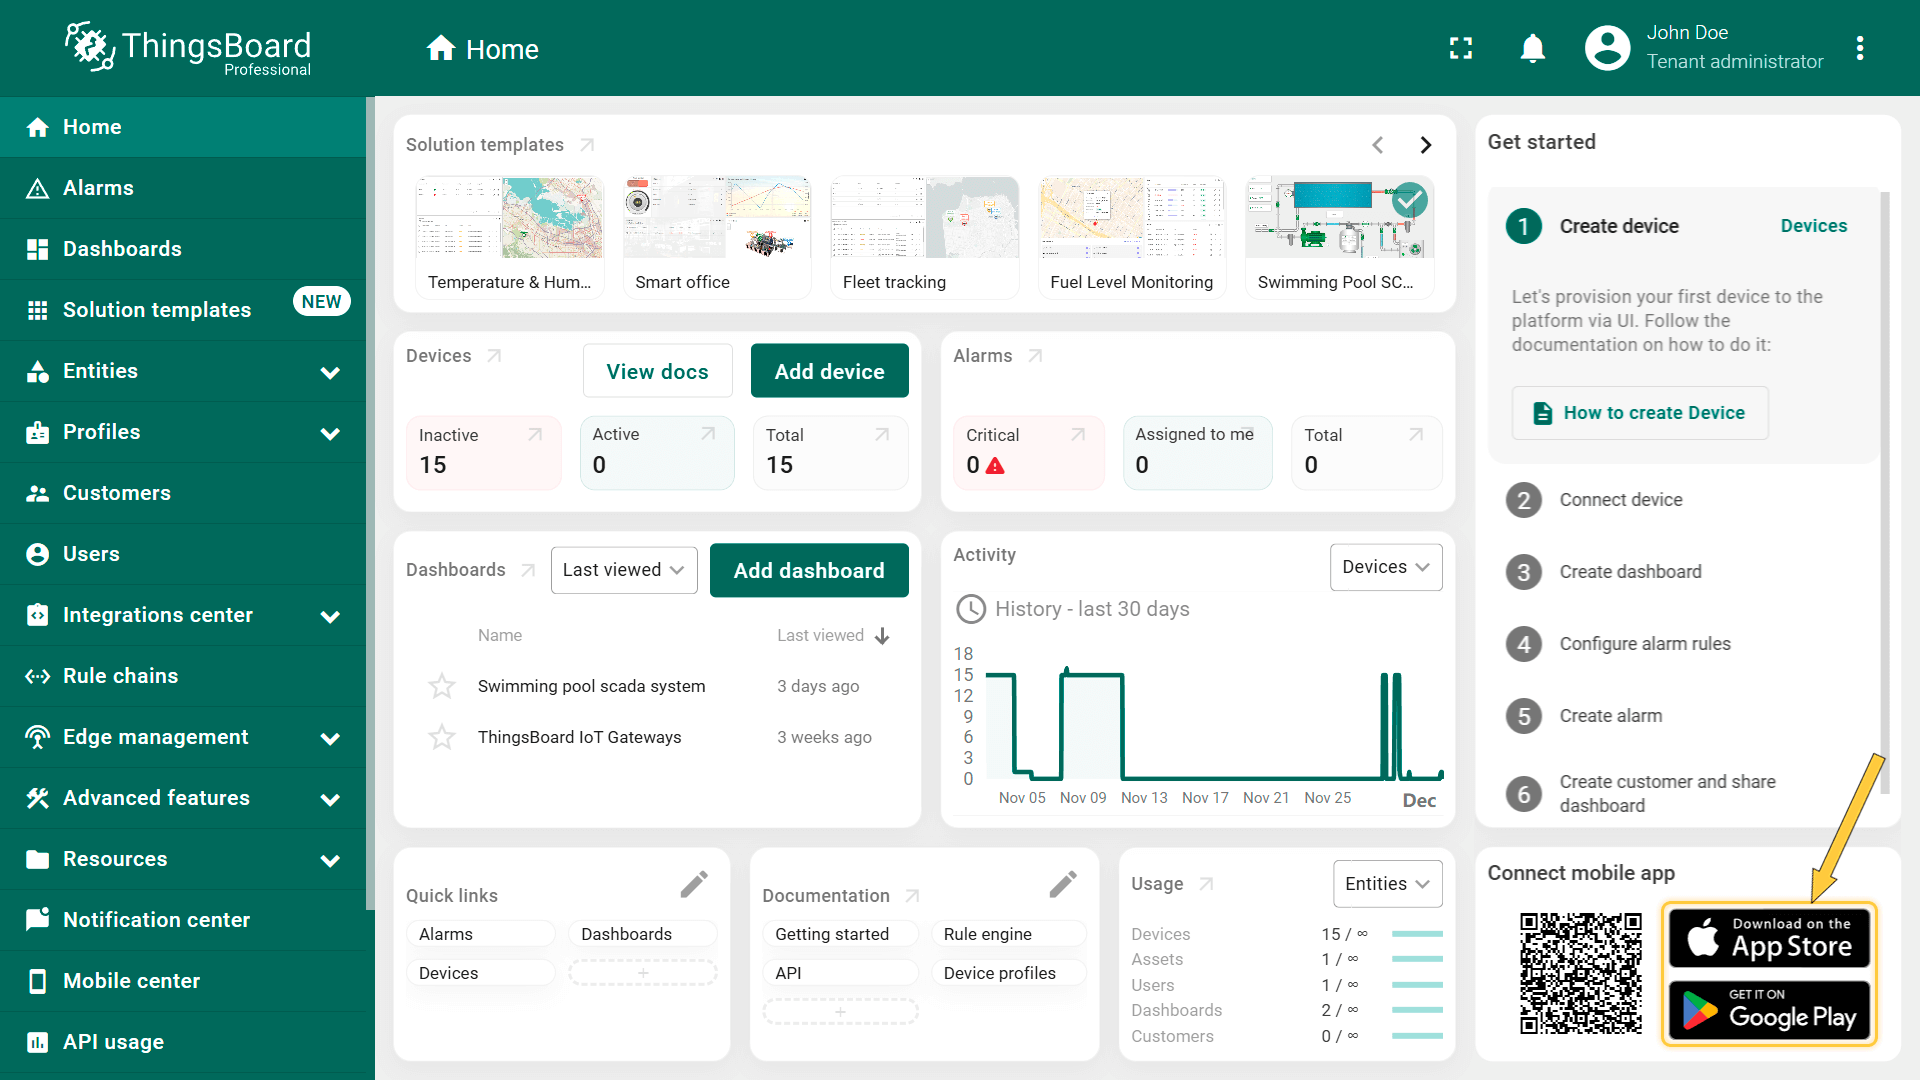This screenshot has height=1080, width=1920.
Task: Open Rule chains in the sidebar
Action: coord(120,676)
